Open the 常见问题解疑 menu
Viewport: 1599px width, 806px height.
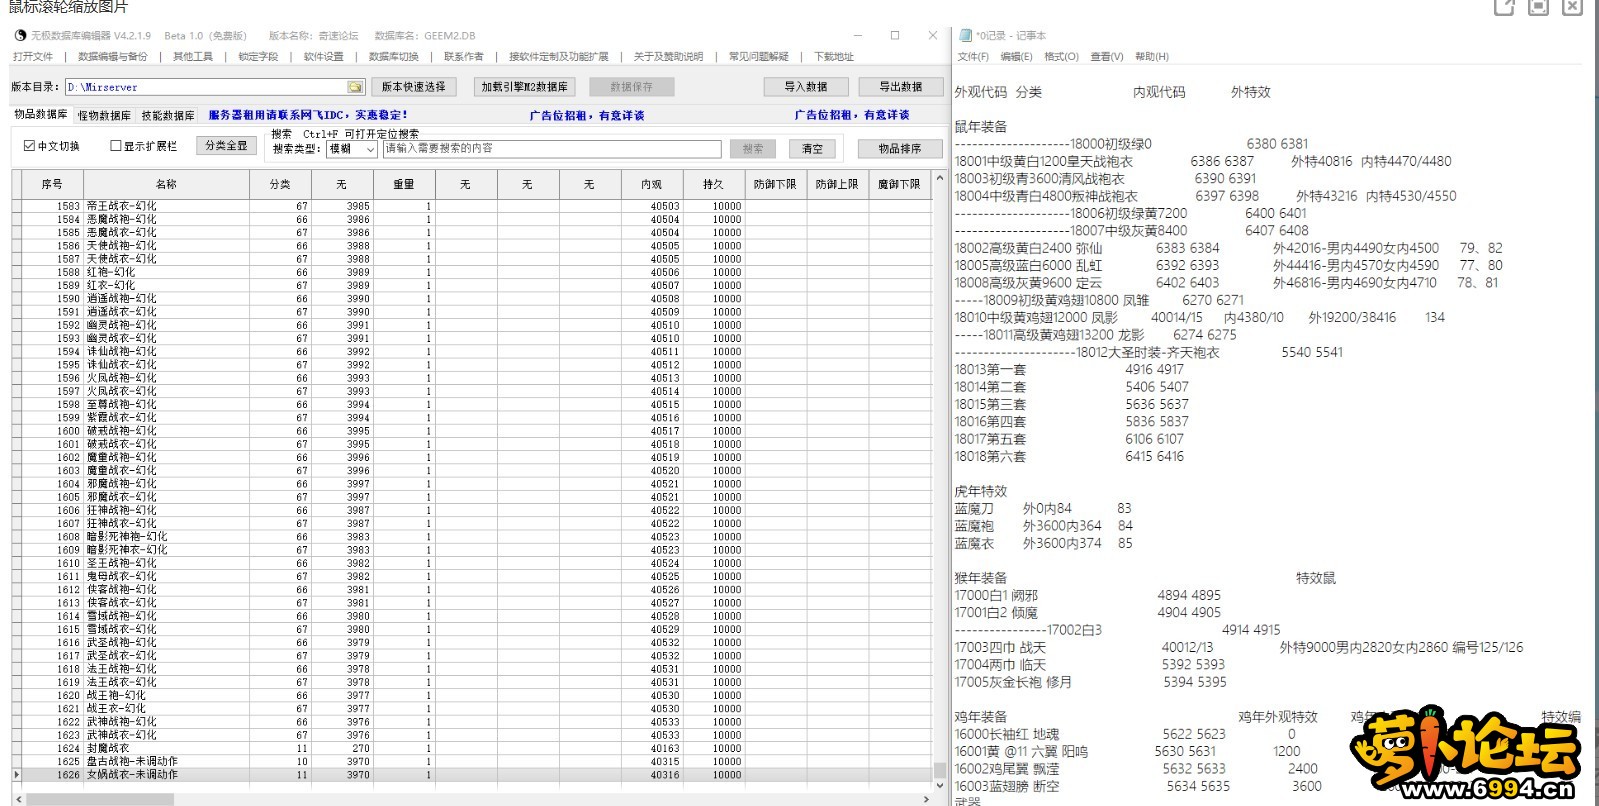(x=758, y=57)
